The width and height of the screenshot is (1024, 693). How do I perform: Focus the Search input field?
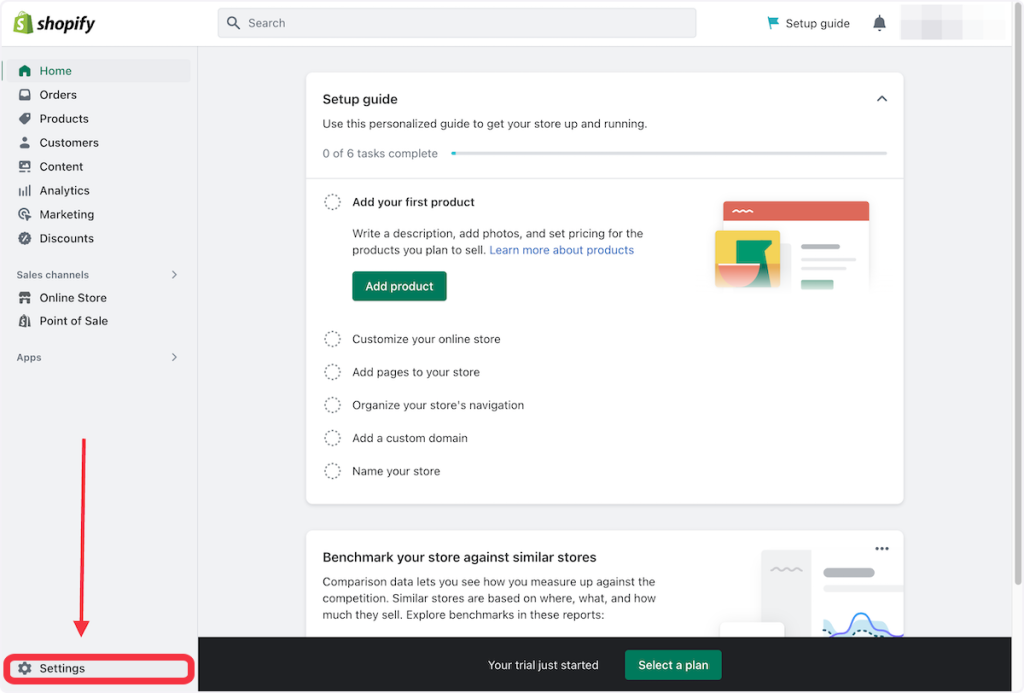(x=457, y=23)
